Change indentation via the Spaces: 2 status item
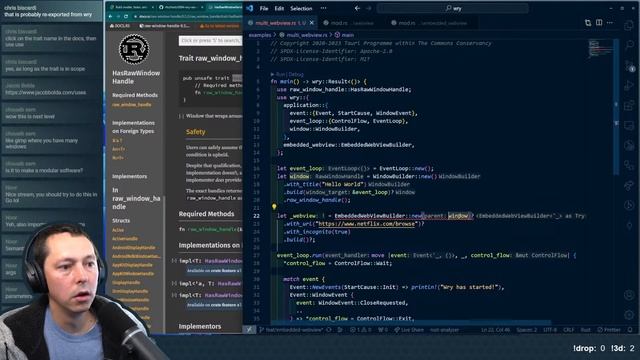Viewport: 640px width, 360px height. (527, 330)
